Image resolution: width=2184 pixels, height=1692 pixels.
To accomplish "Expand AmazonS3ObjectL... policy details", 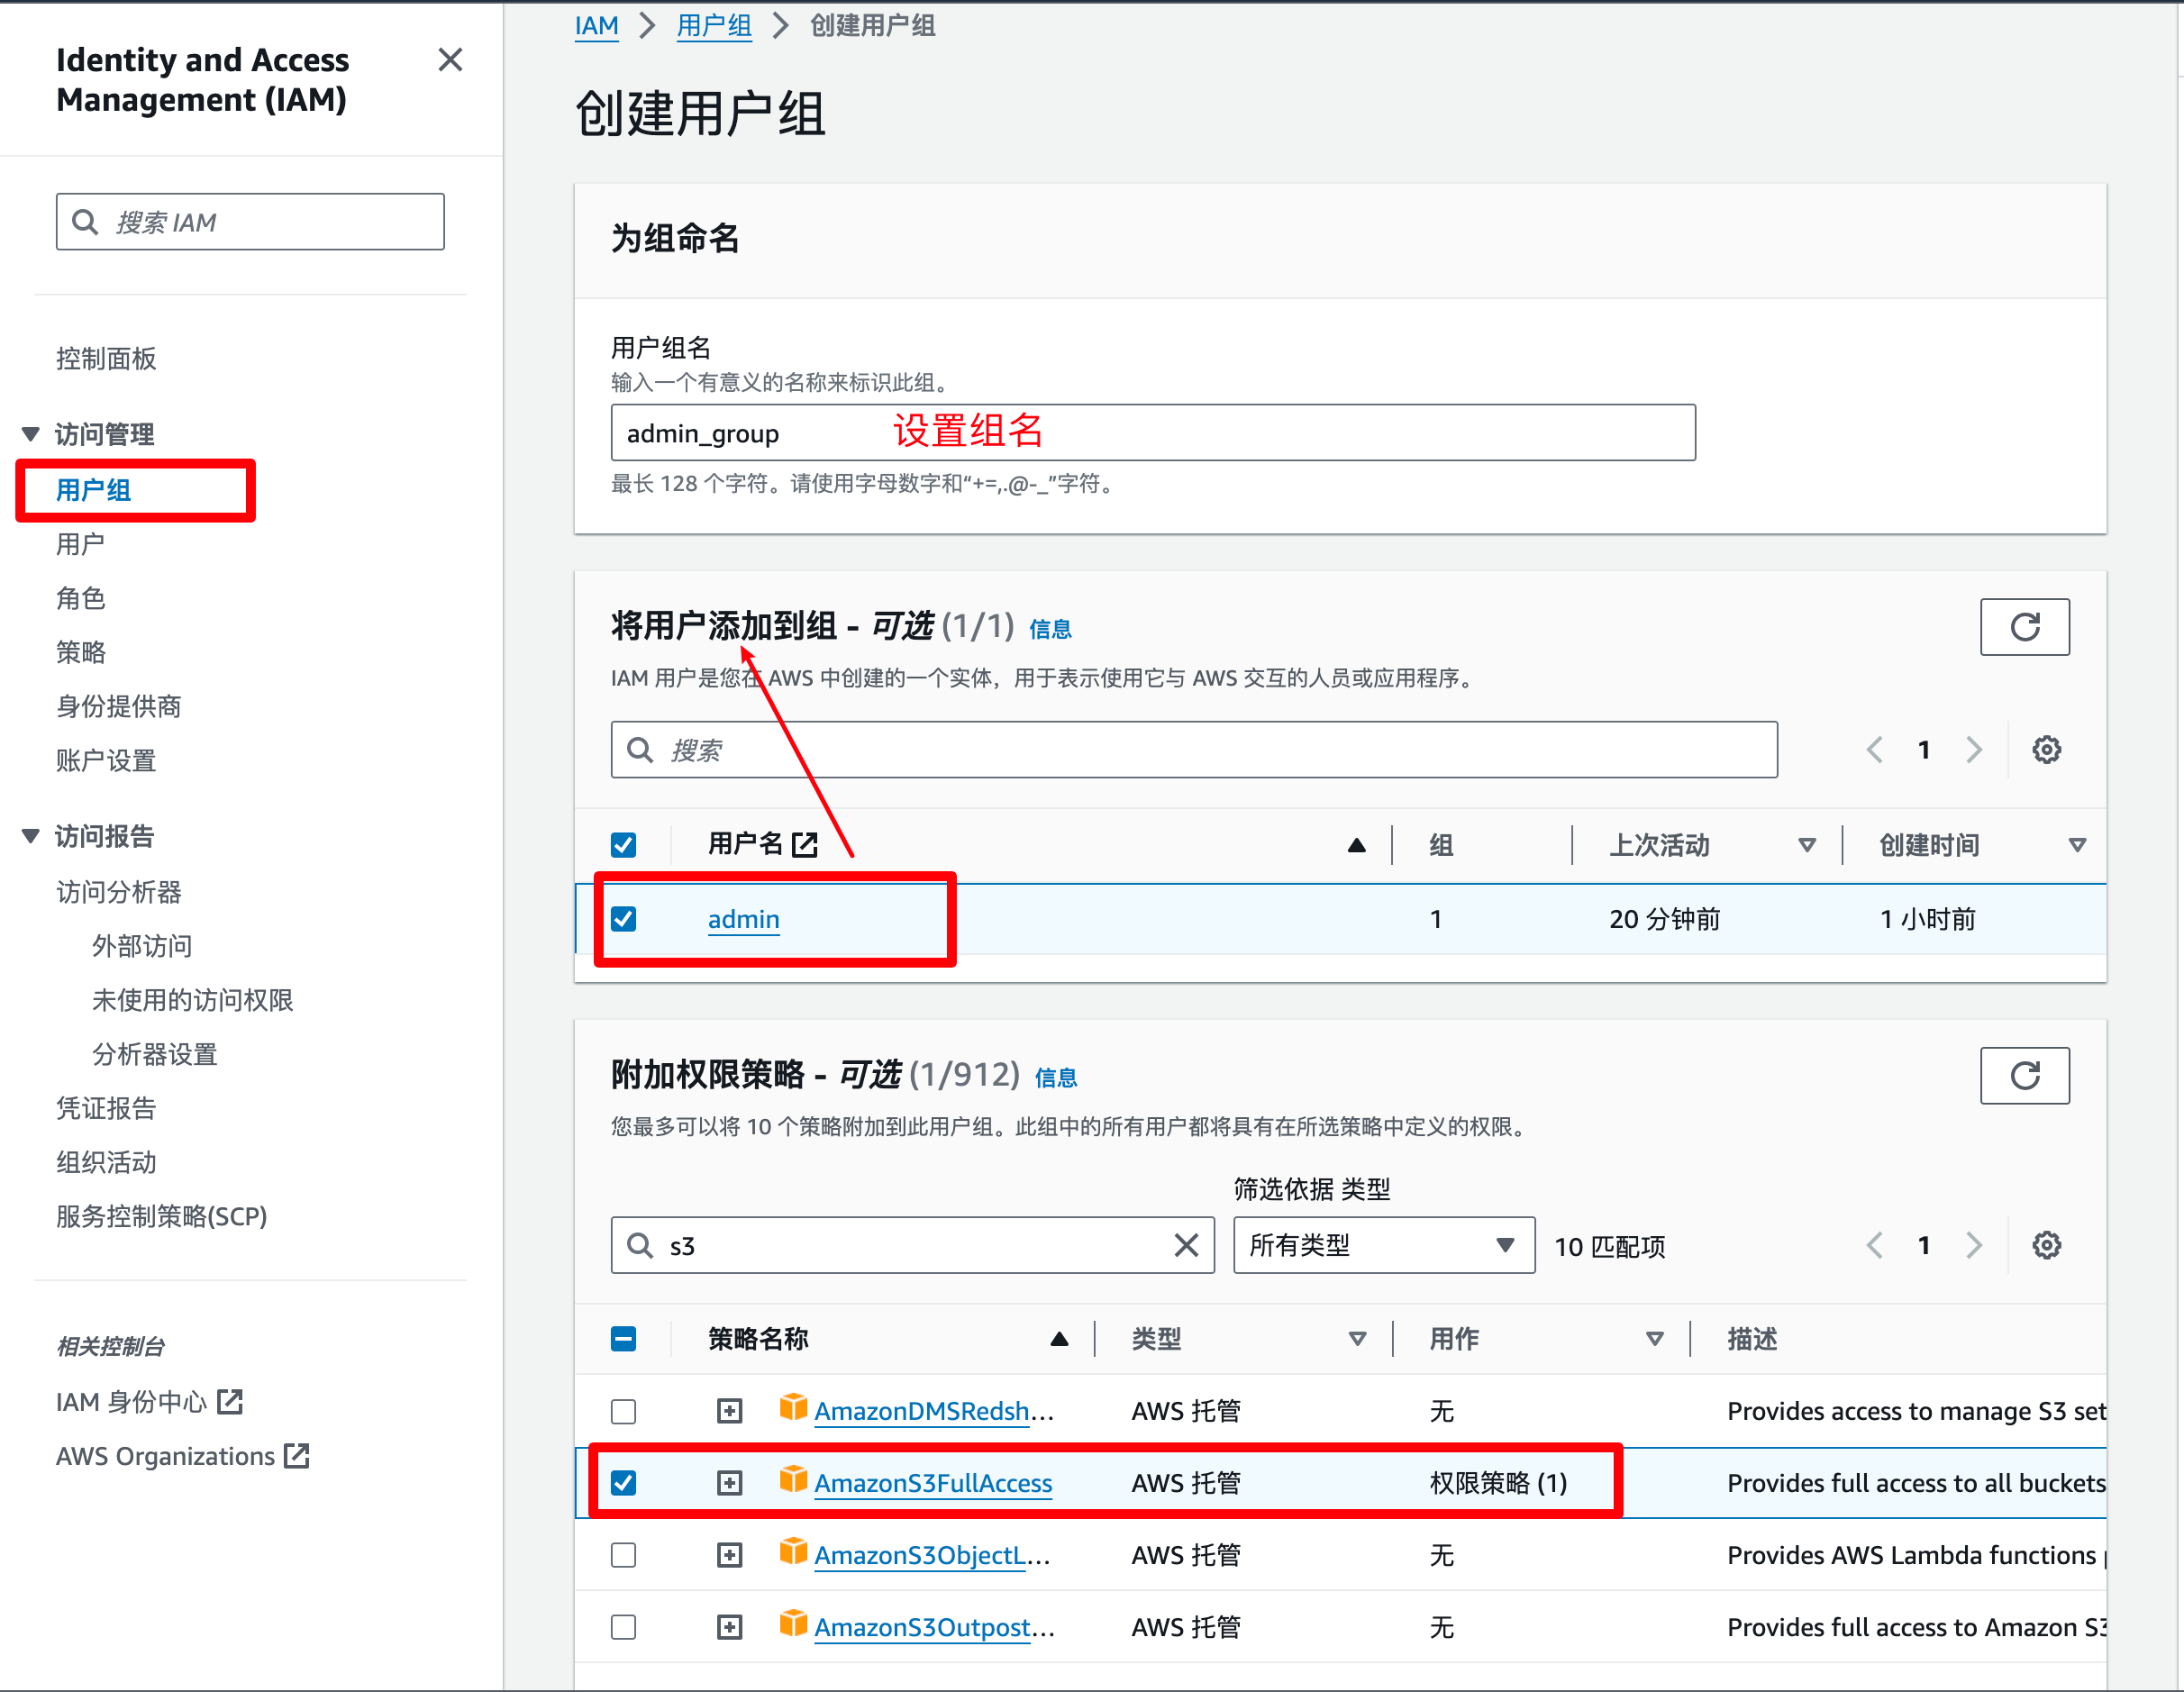I will pos(729,1555).
